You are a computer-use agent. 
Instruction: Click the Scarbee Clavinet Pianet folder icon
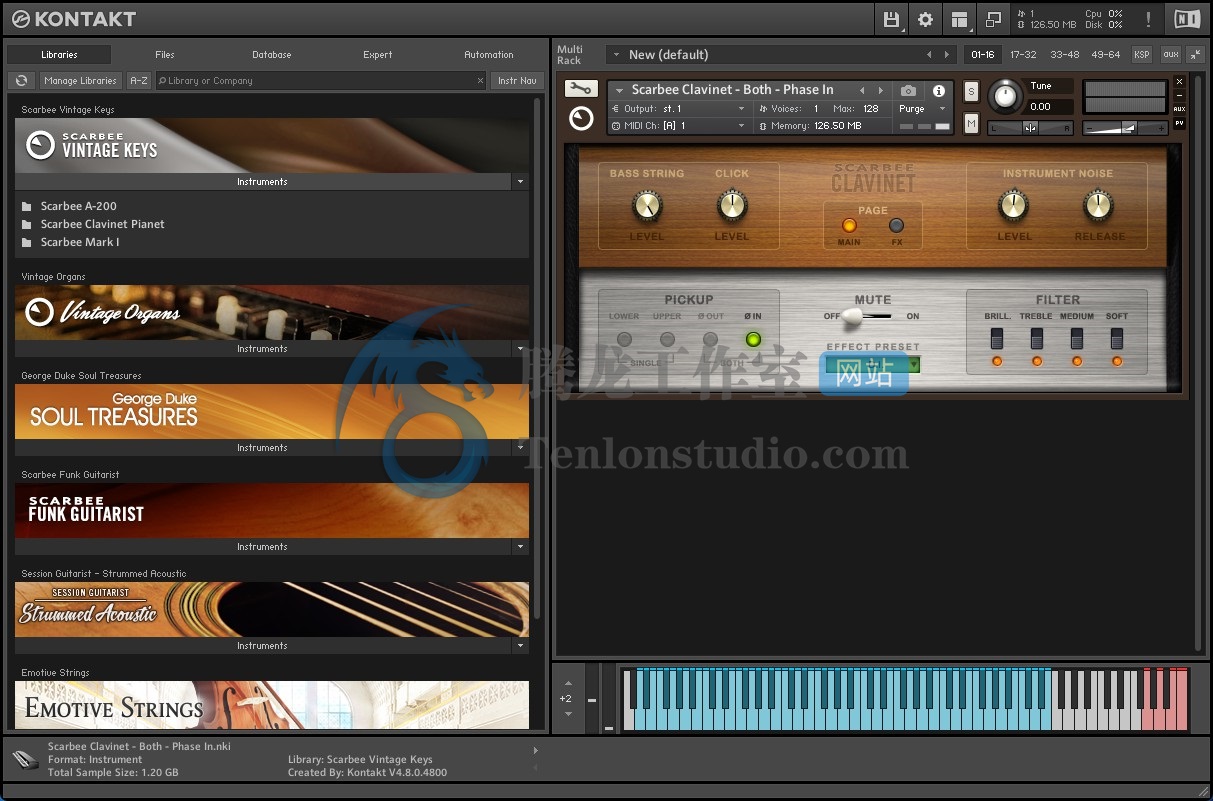[x=27, y=225]
